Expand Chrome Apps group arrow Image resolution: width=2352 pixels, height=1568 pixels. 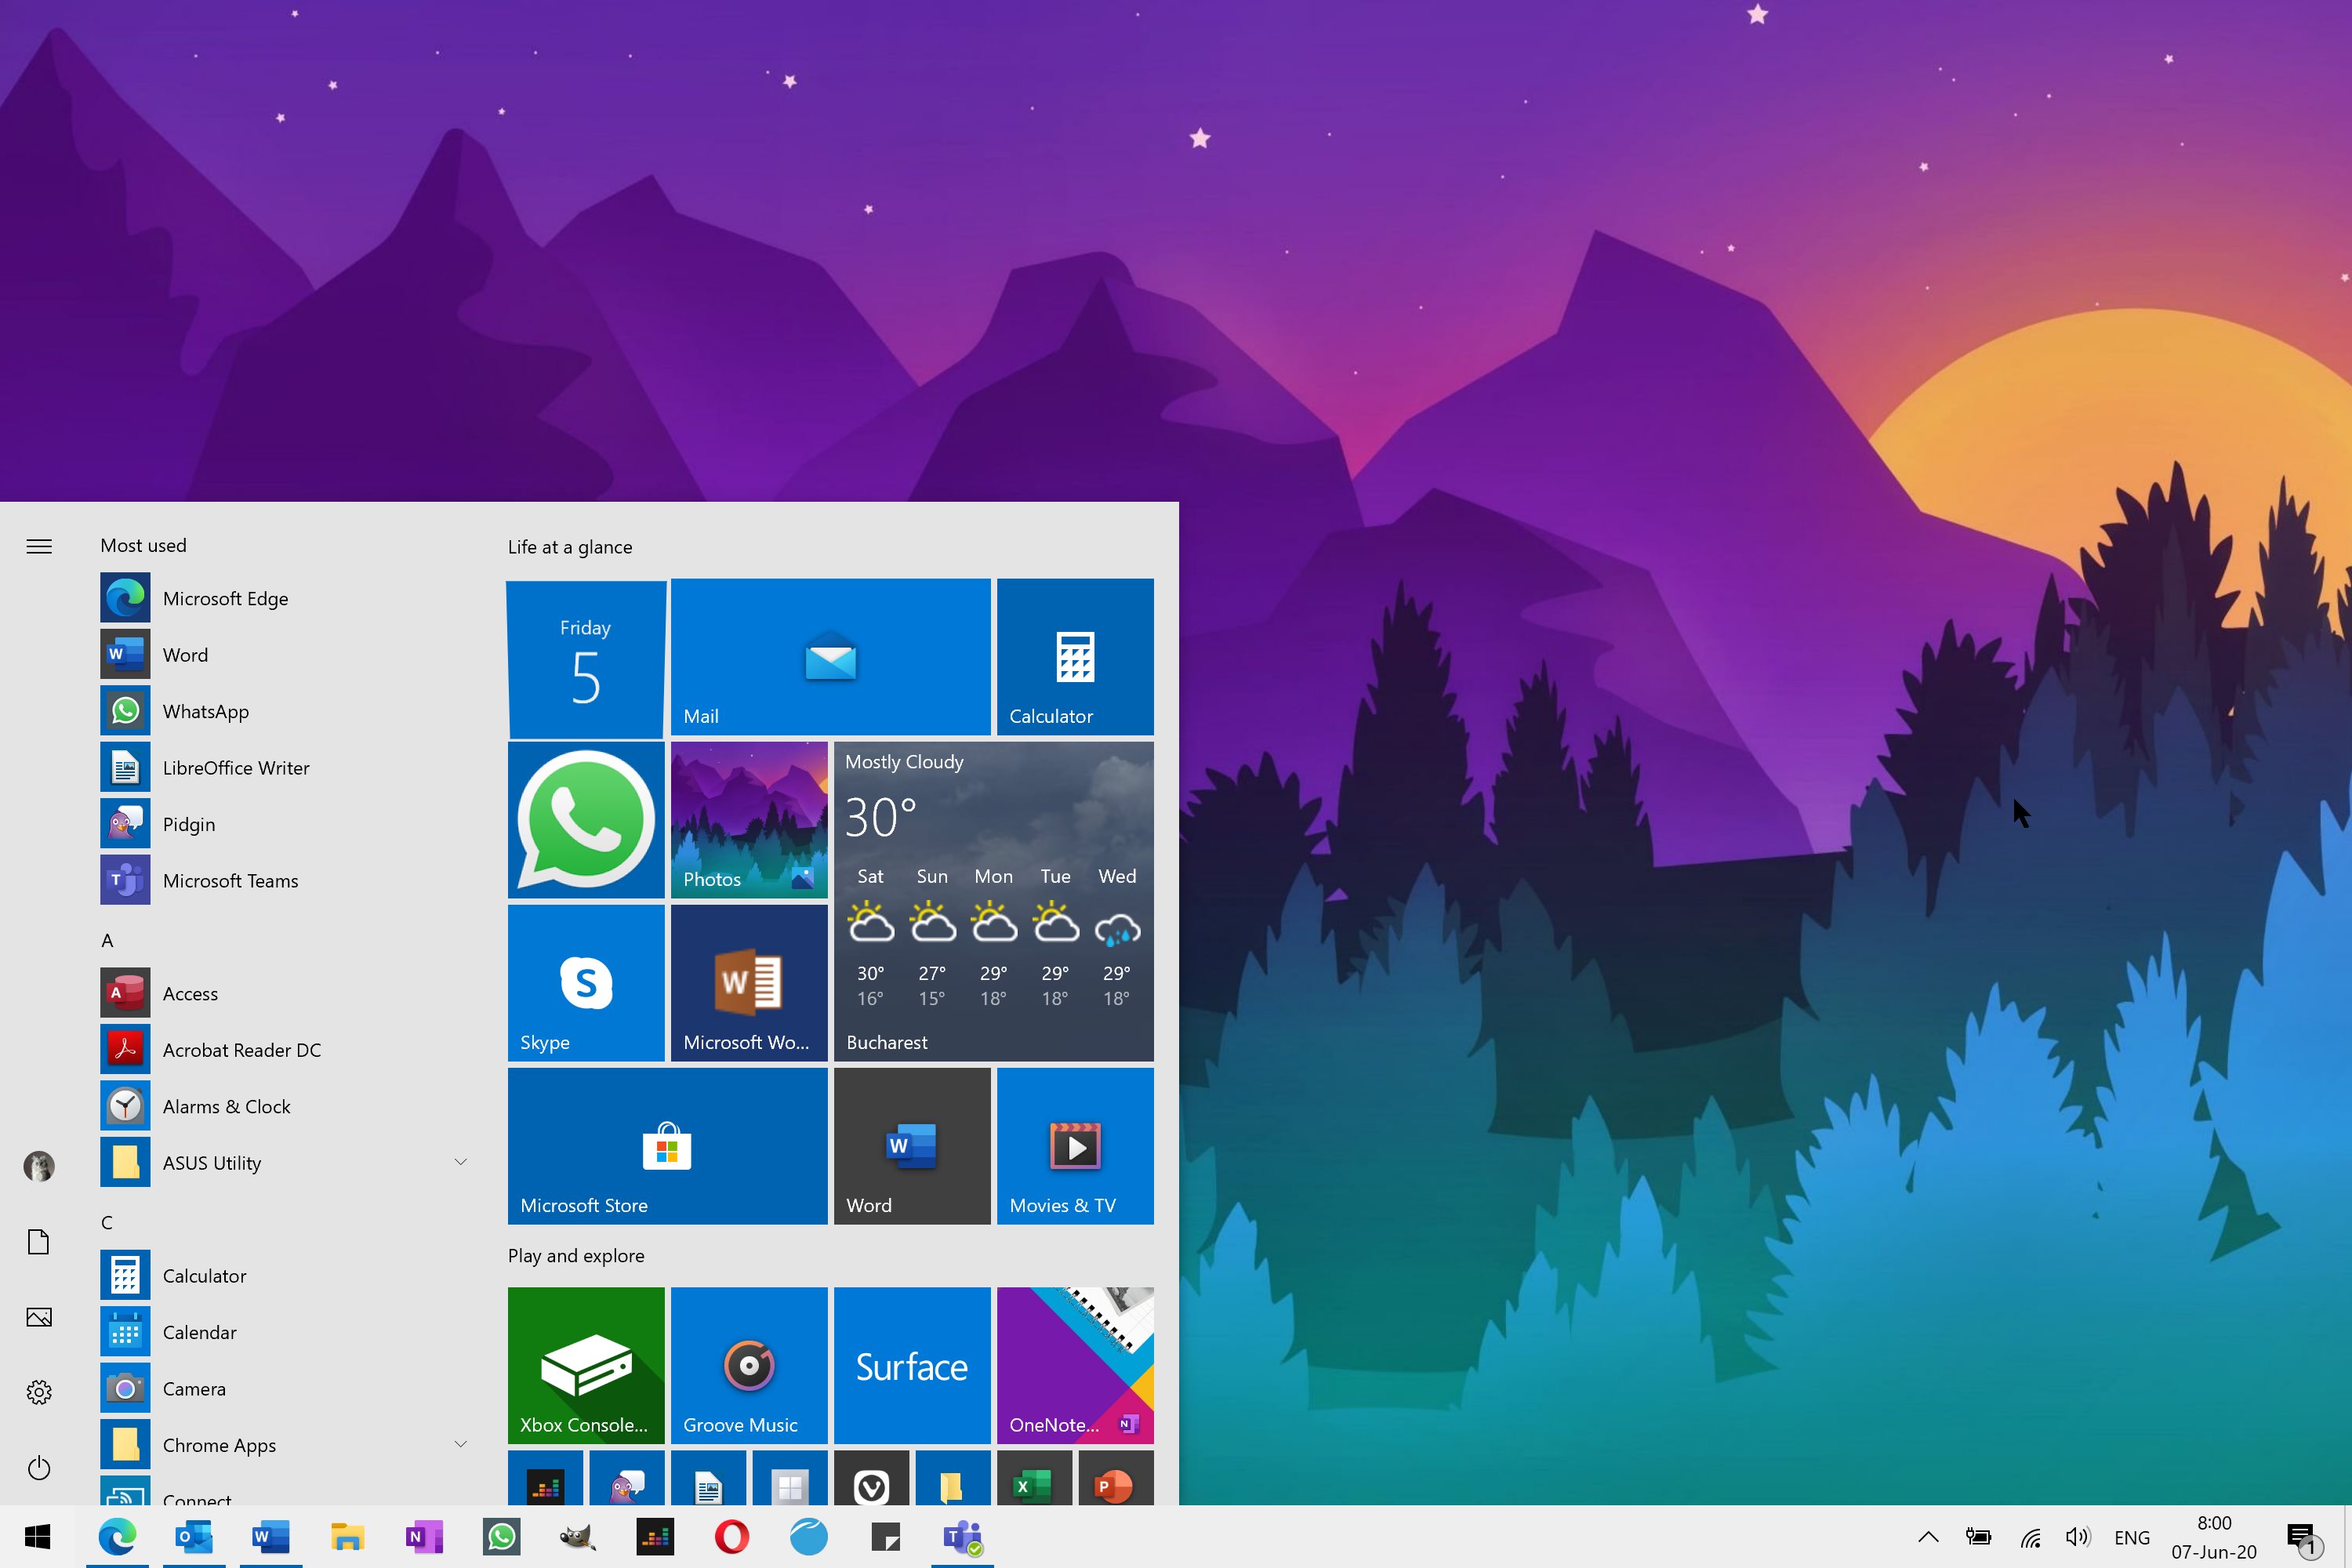(459, 1444)
